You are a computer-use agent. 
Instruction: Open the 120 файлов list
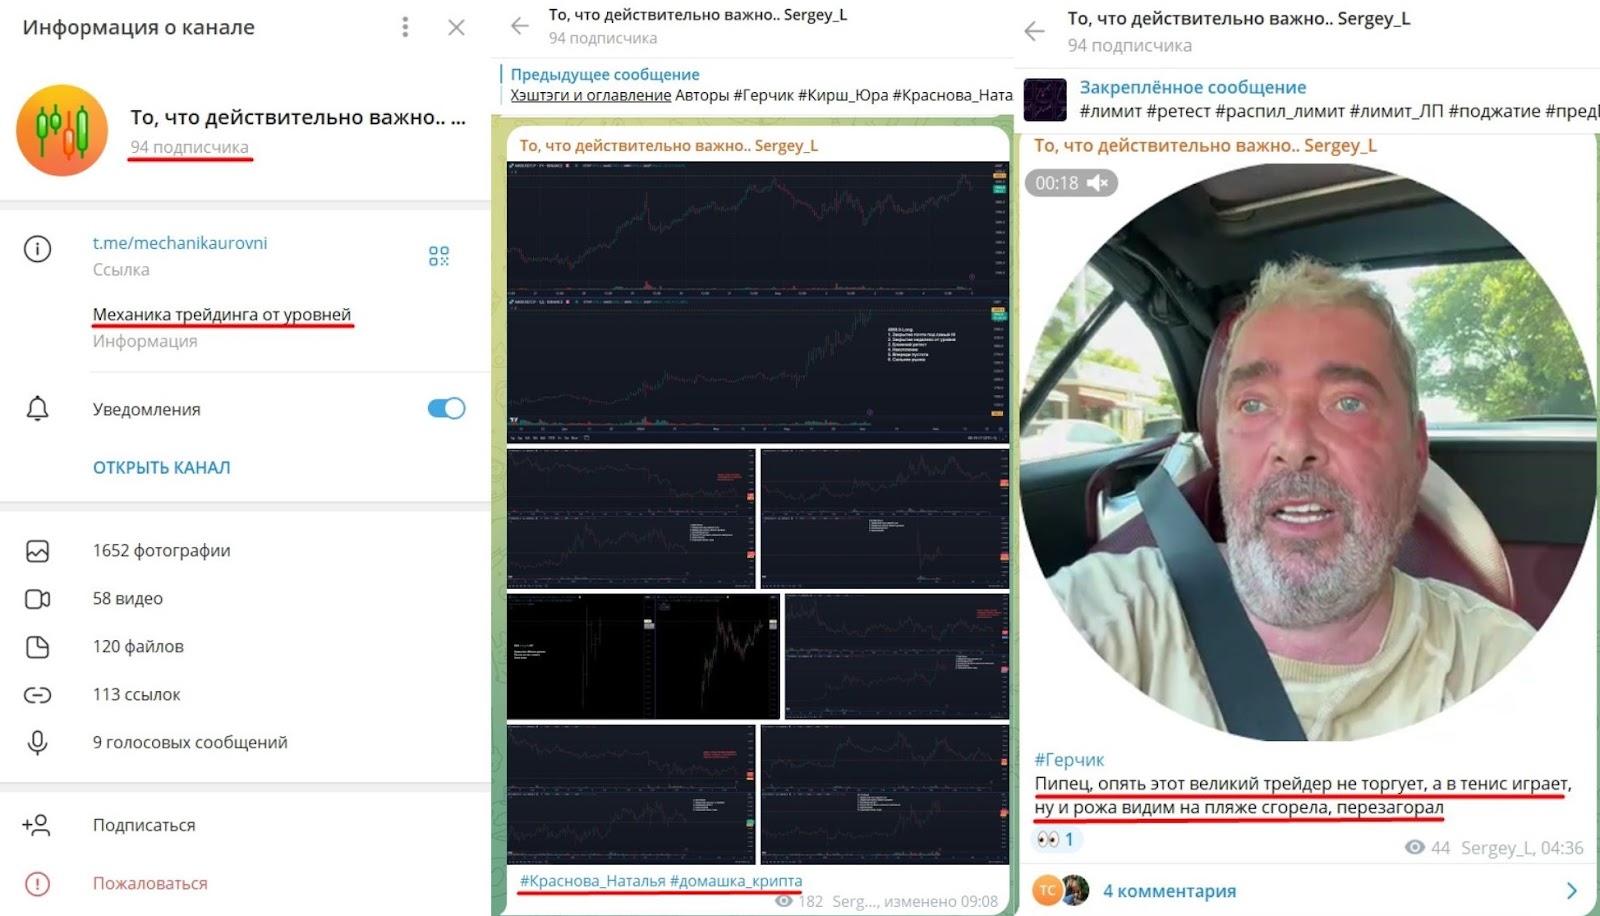click(x=138, y=646)
